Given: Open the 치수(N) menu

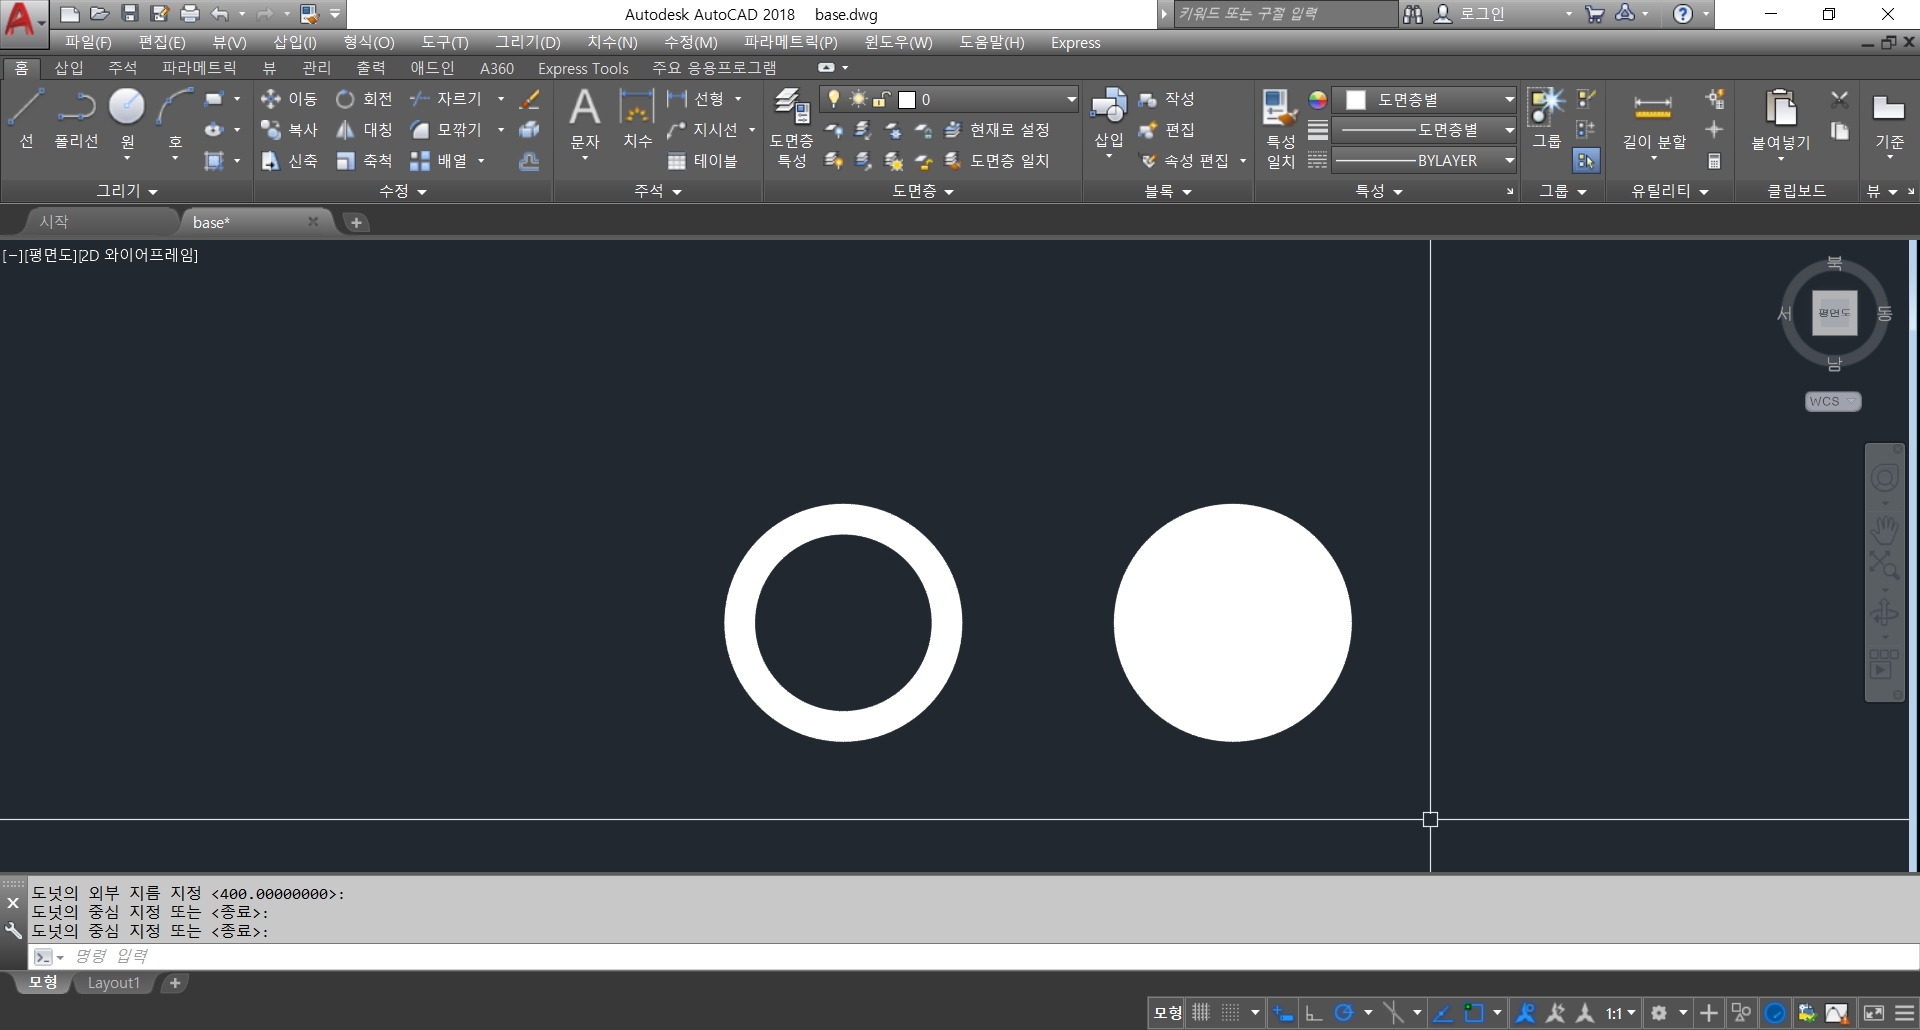Looking at the screenshot, I should pyautogui.click(x=612, y=42).
